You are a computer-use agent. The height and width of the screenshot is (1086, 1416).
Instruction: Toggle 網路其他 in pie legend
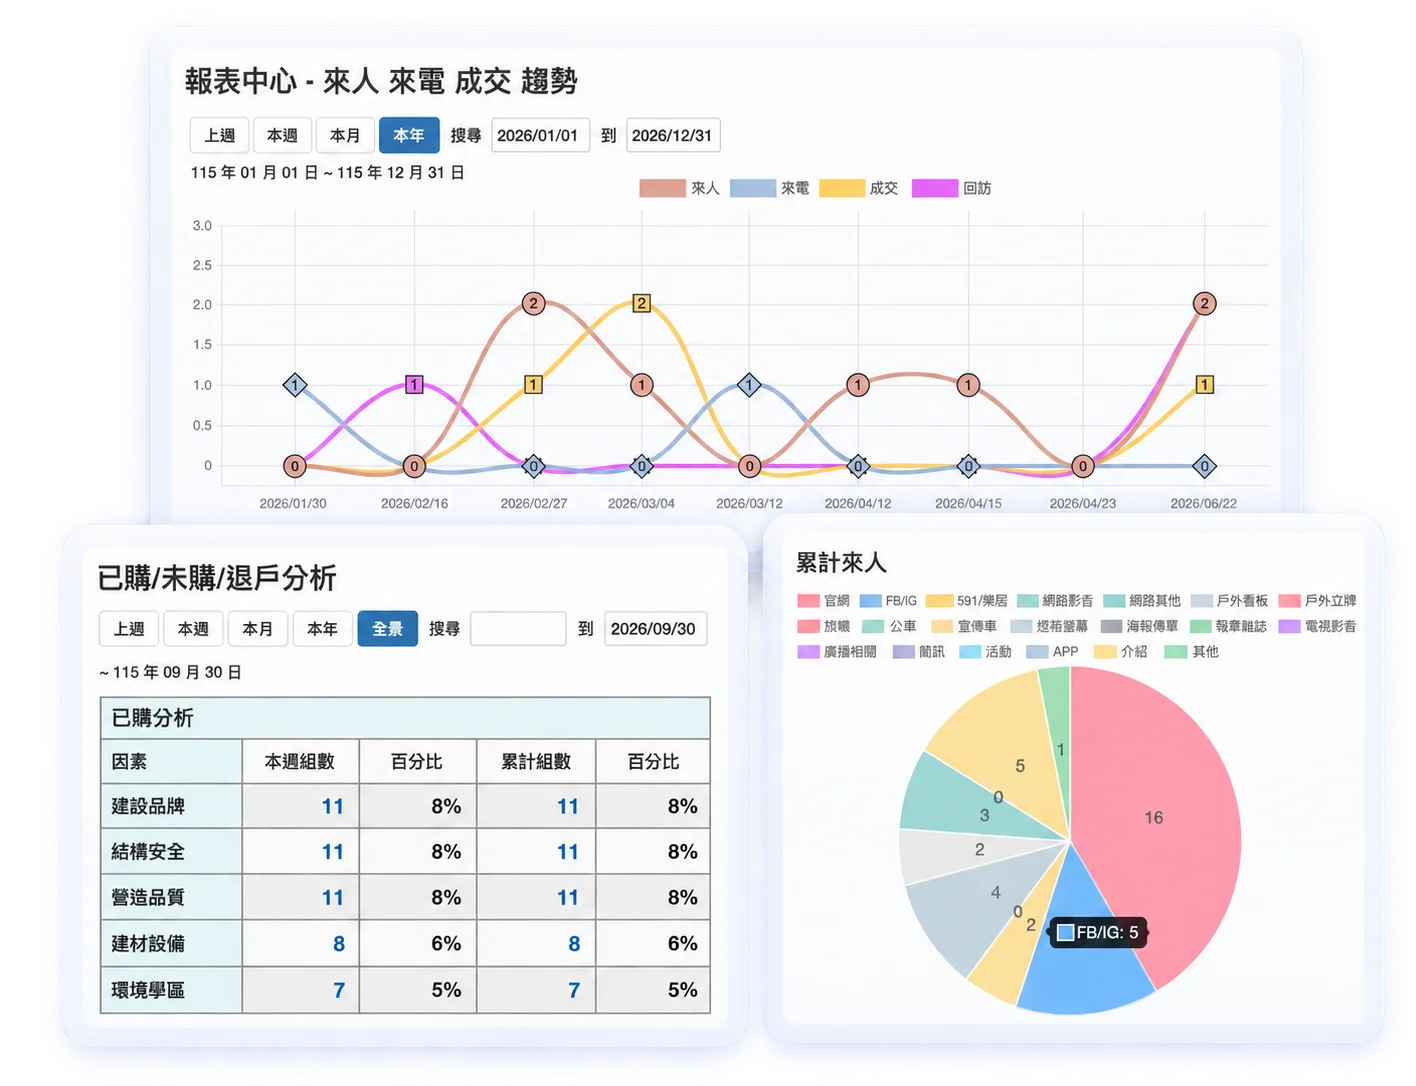[1141, 601]
